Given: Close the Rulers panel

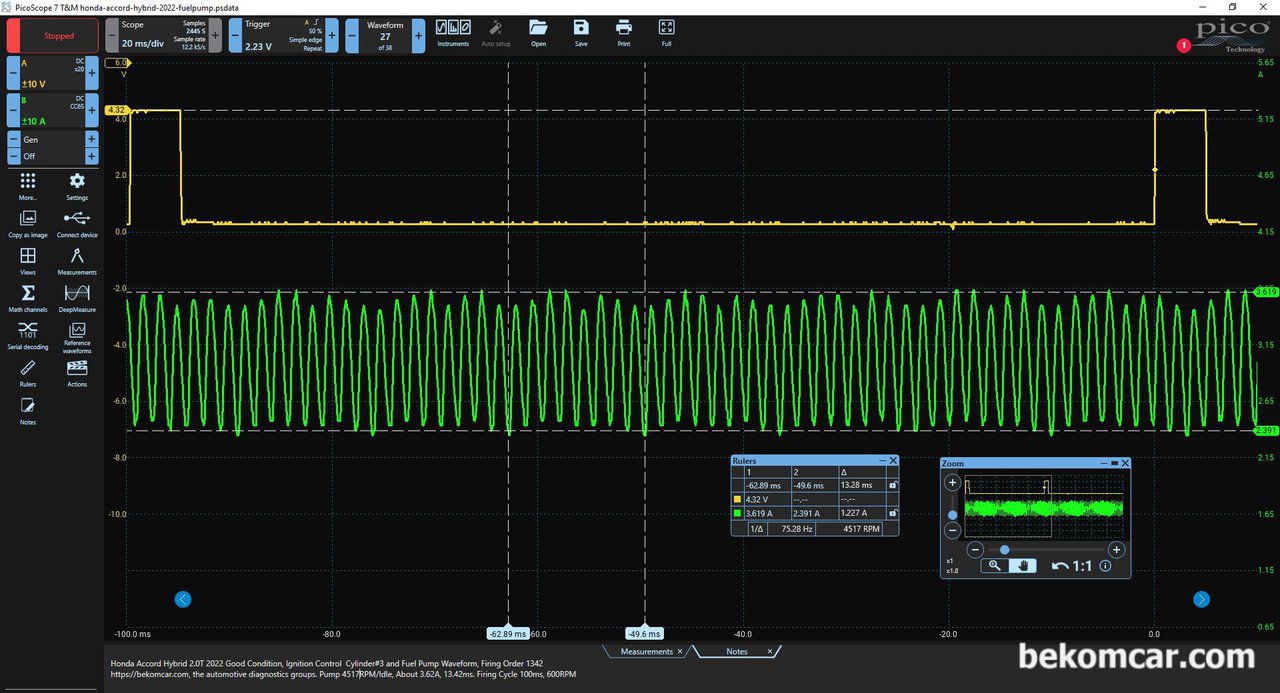Looking at the screenshot, I should point(893,460).
